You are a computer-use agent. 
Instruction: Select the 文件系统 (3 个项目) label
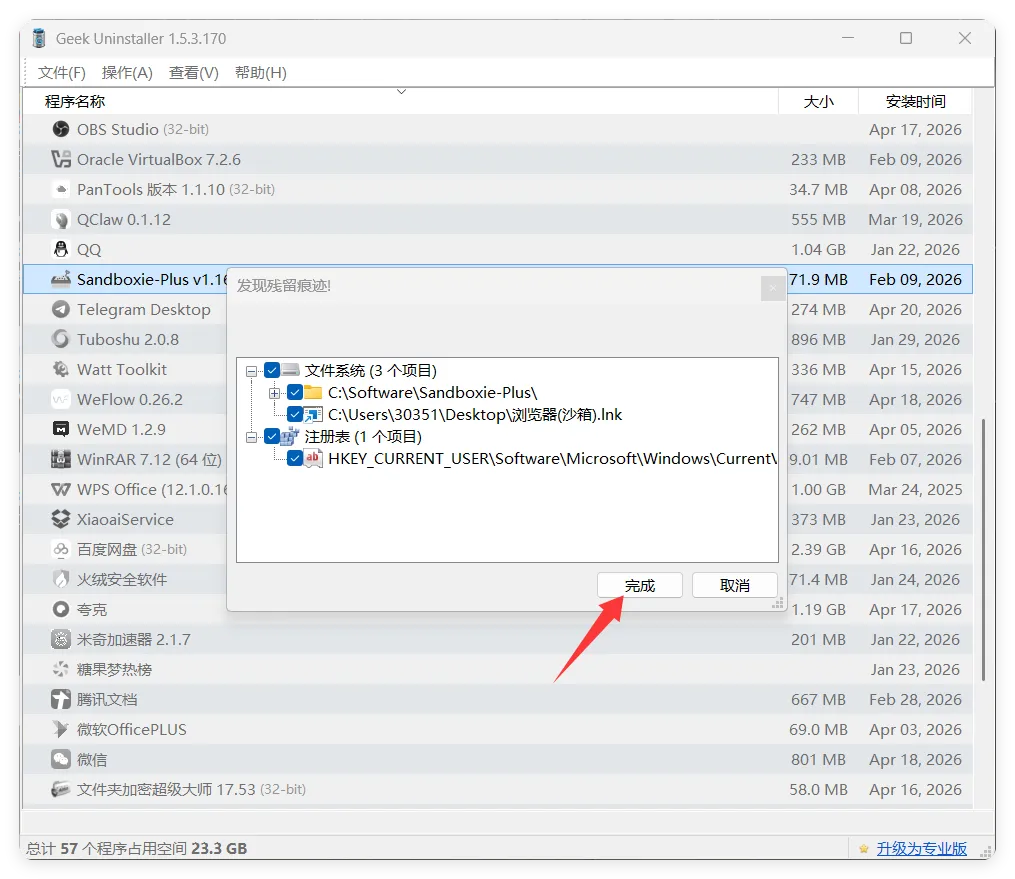[371, 370]
